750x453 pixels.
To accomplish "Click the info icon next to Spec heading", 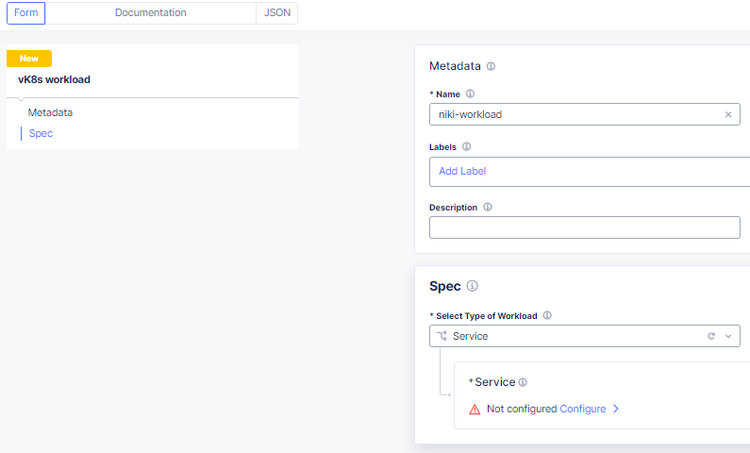I will click(472, 286).
